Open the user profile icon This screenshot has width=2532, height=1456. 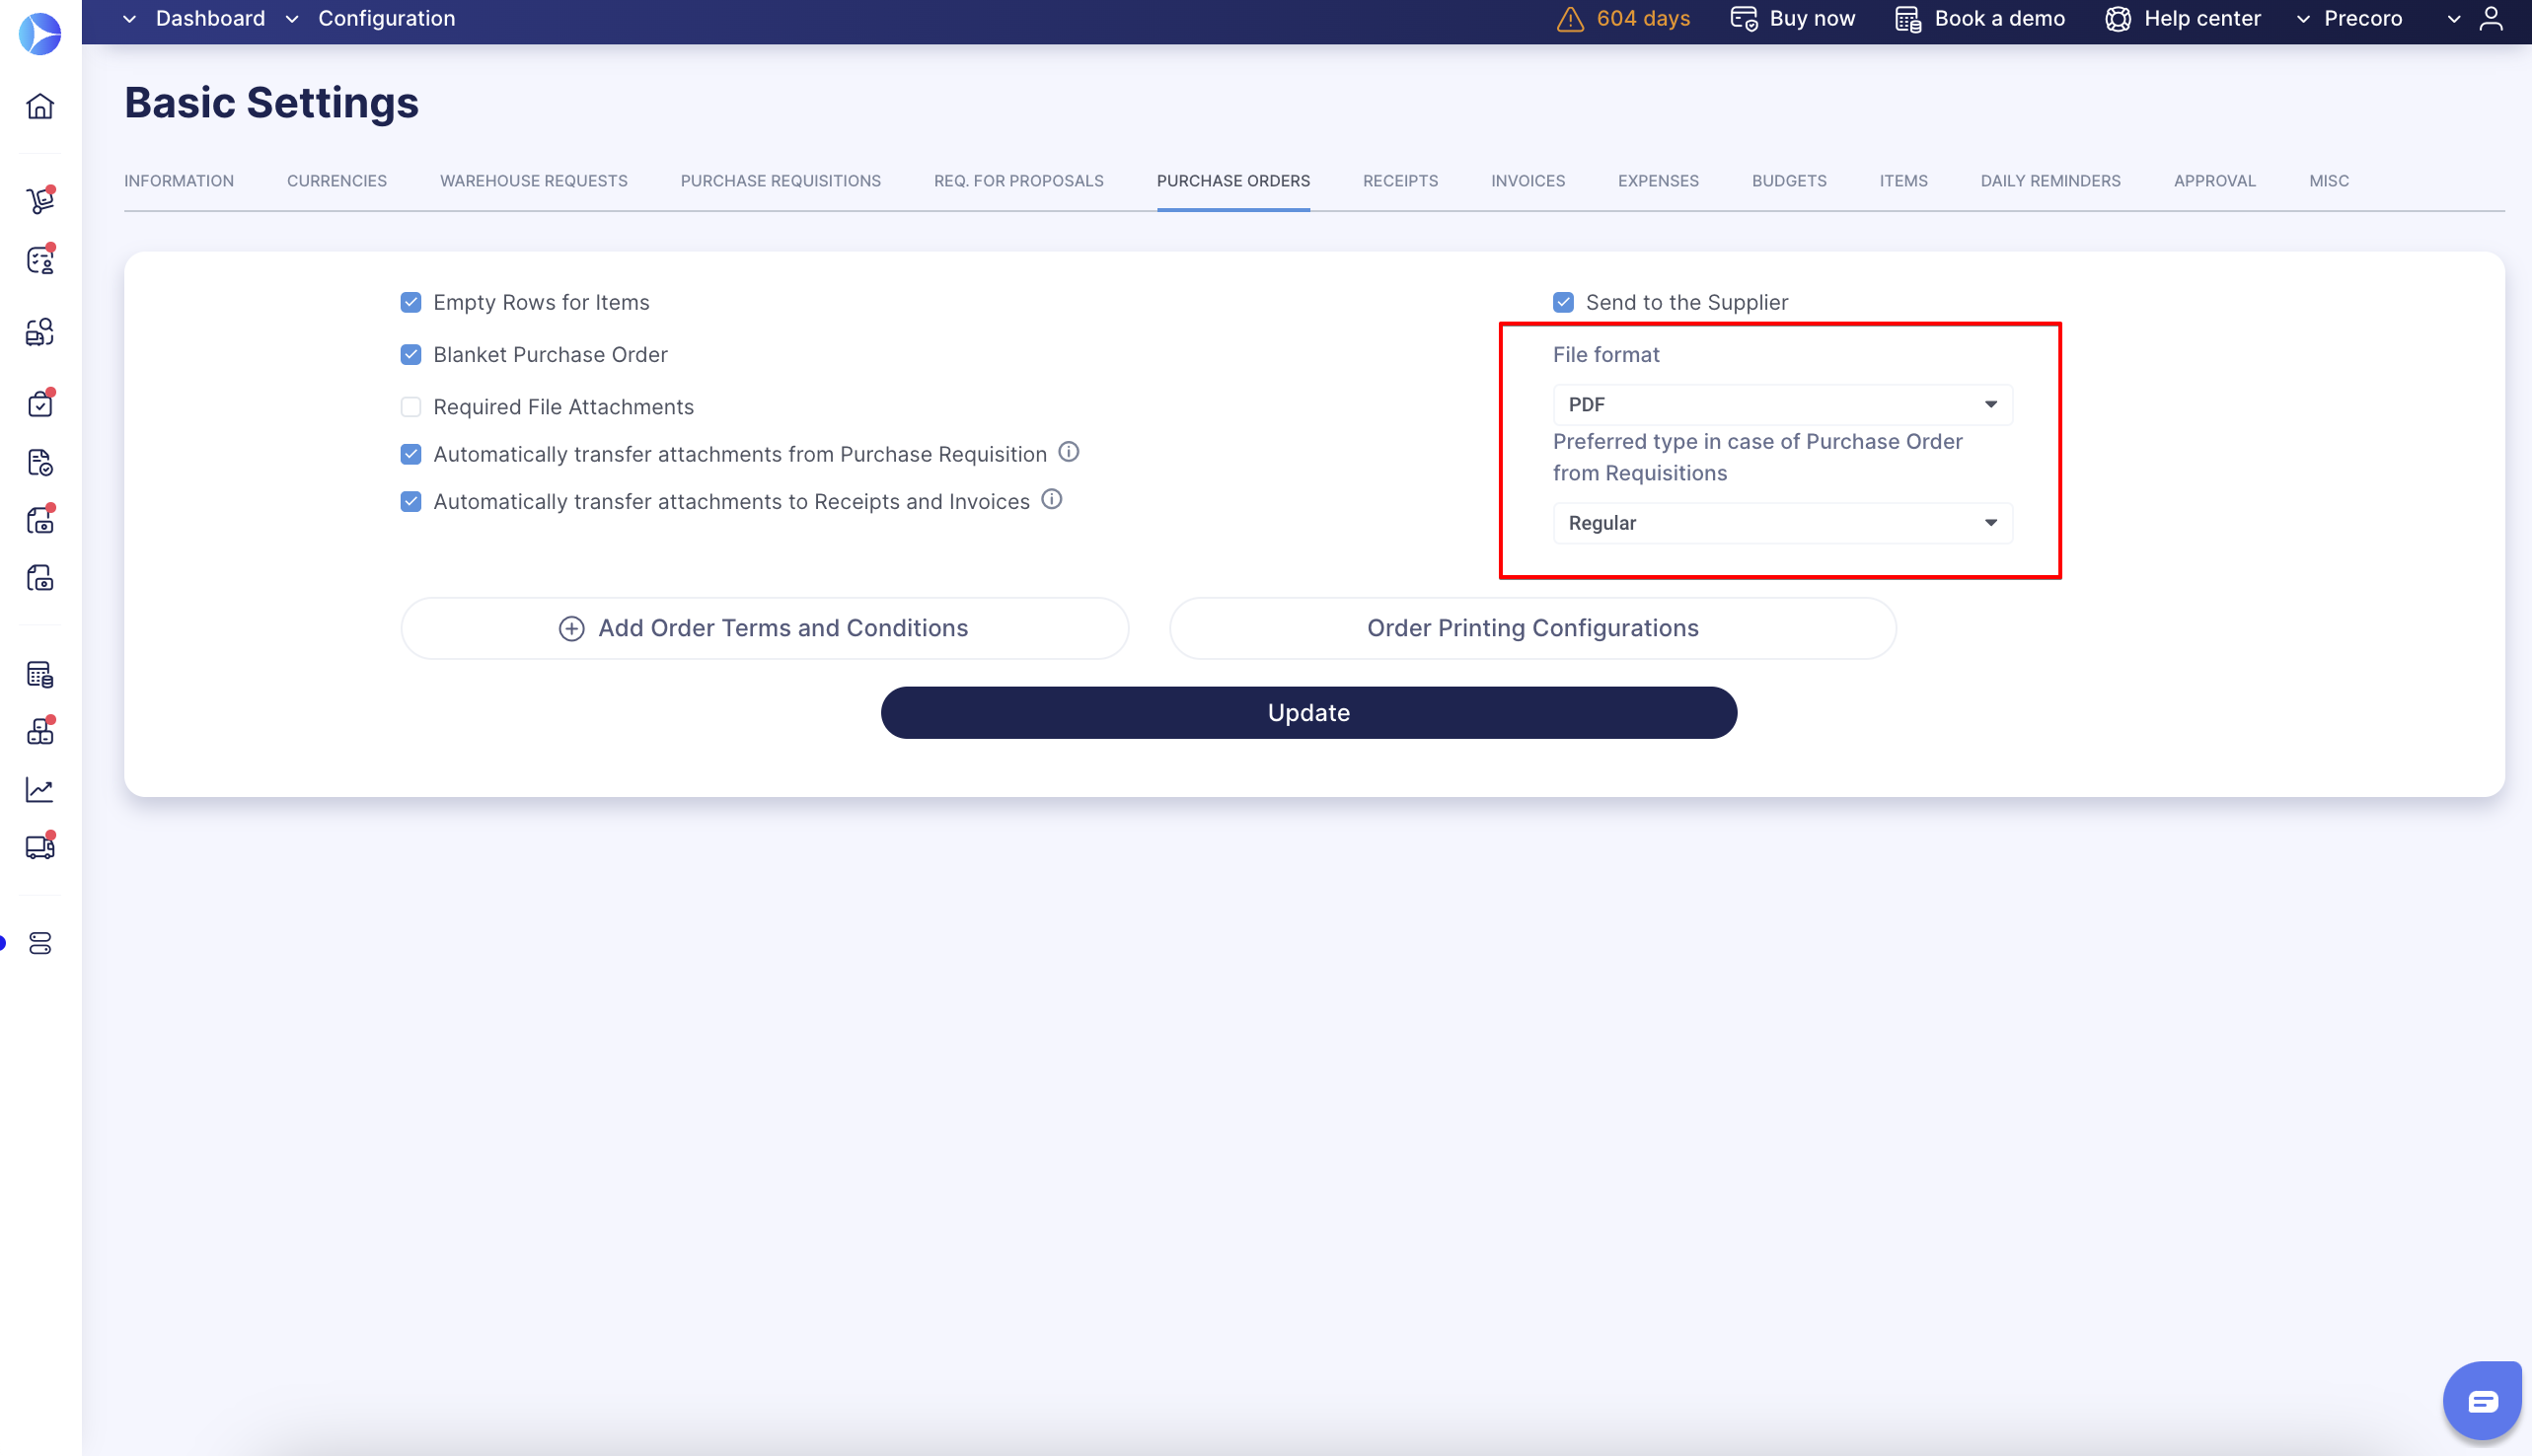click(x=2491, y=19)
